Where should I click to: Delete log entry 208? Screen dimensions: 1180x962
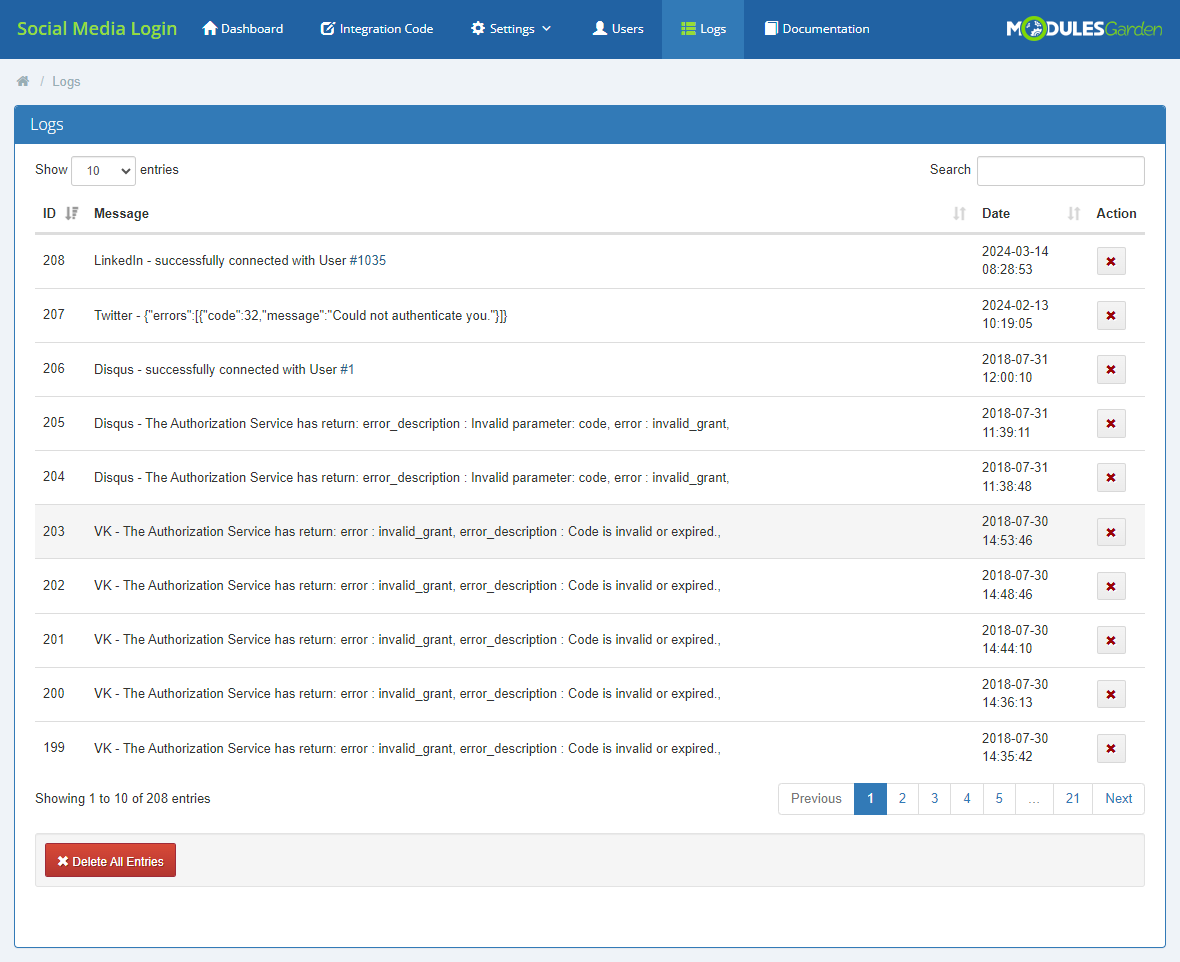pos(1111,261)
